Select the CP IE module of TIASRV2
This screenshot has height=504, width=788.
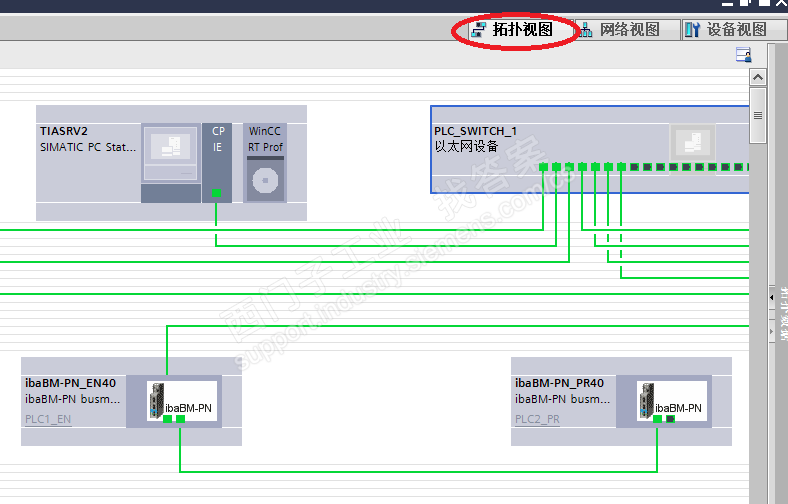click(x=217, y=163)
